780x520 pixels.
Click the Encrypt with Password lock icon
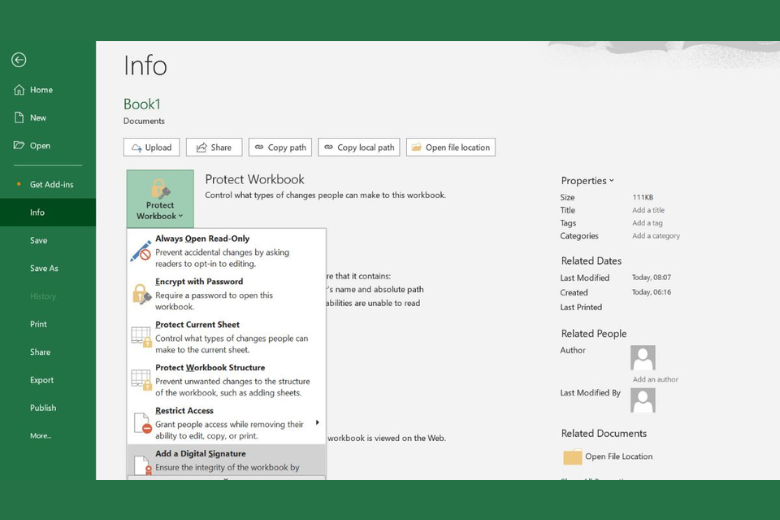coord(141,294)
